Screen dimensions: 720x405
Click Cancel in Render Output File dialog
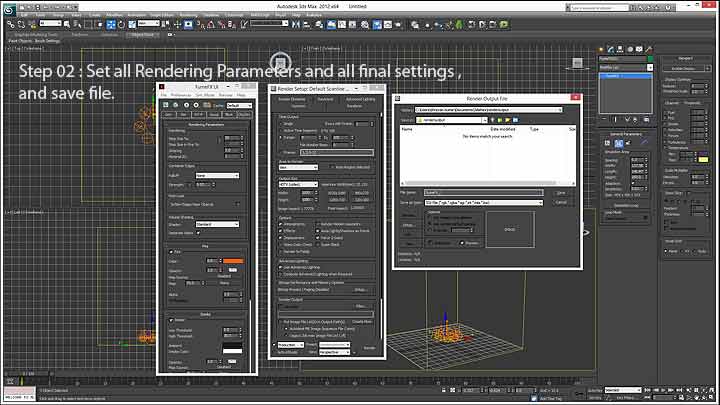561,202
